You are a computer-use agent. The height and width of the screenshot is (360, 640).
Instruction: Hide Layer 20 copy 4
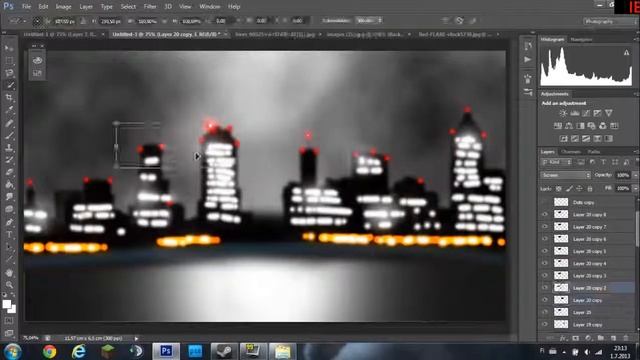(x=545, y=263)
